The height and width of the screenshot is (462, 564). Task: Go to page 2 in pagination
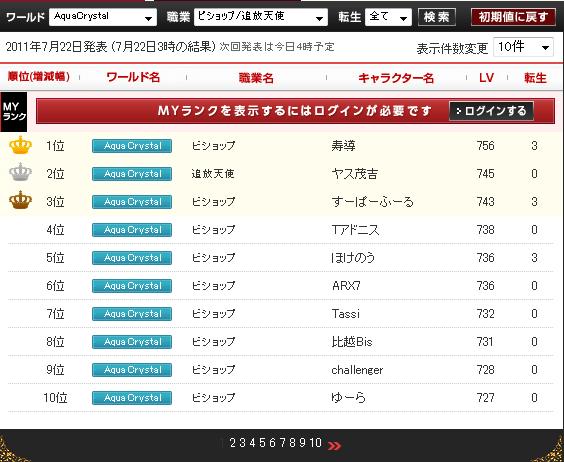coord(233,443)
